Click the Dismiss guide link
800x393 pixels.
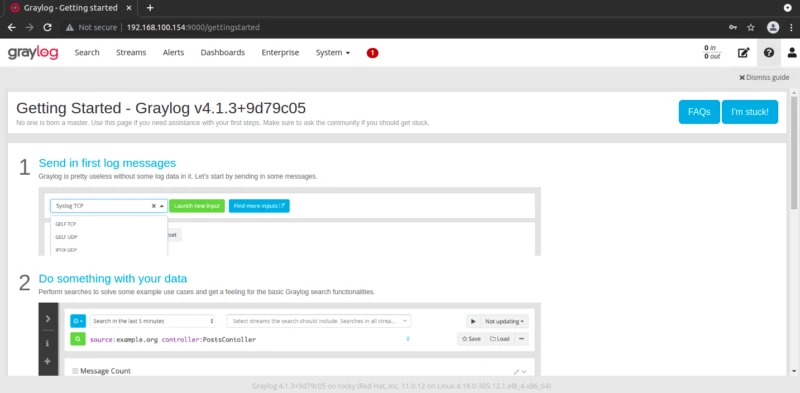[764, 78]
